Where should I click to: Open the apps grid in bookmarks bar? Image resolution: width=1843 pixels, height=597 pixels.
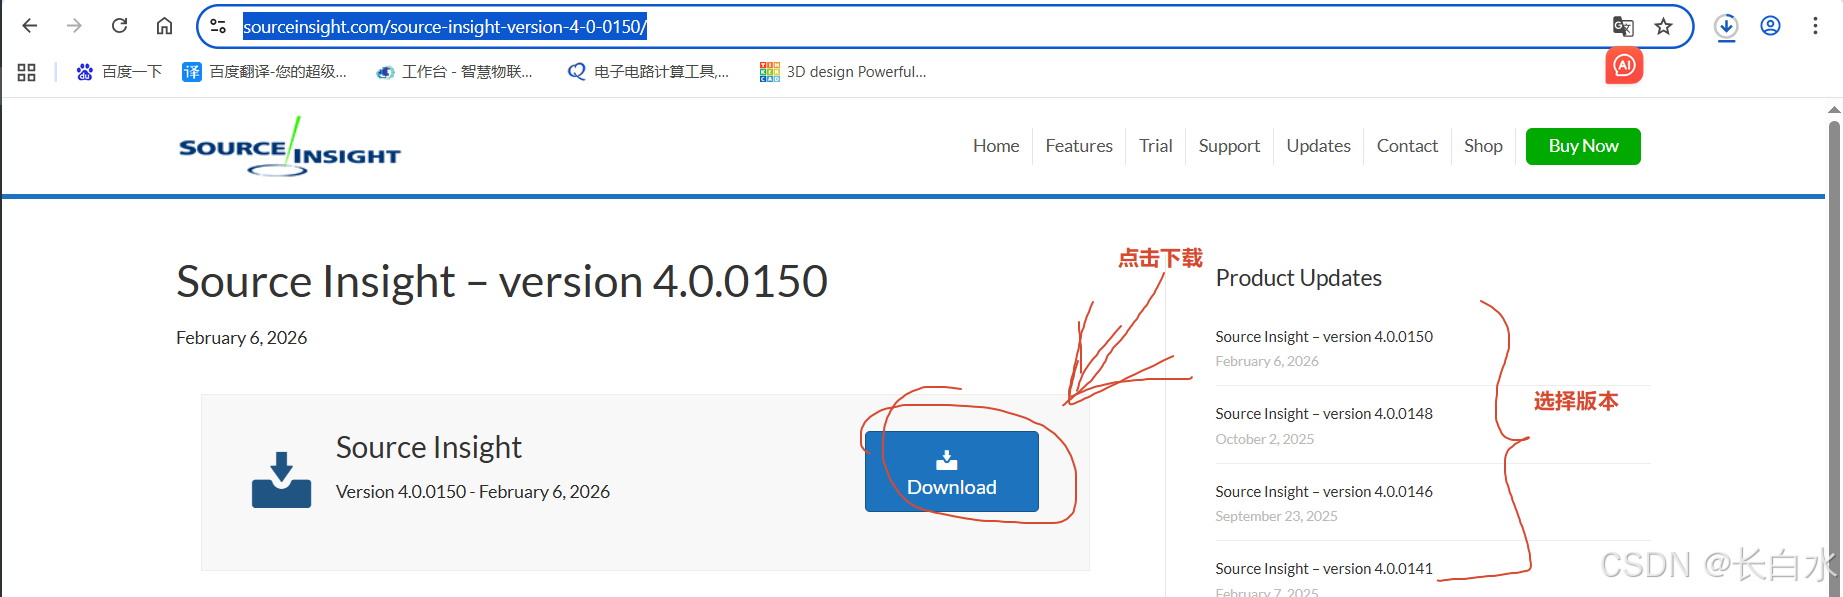click(x=27, y=72)
